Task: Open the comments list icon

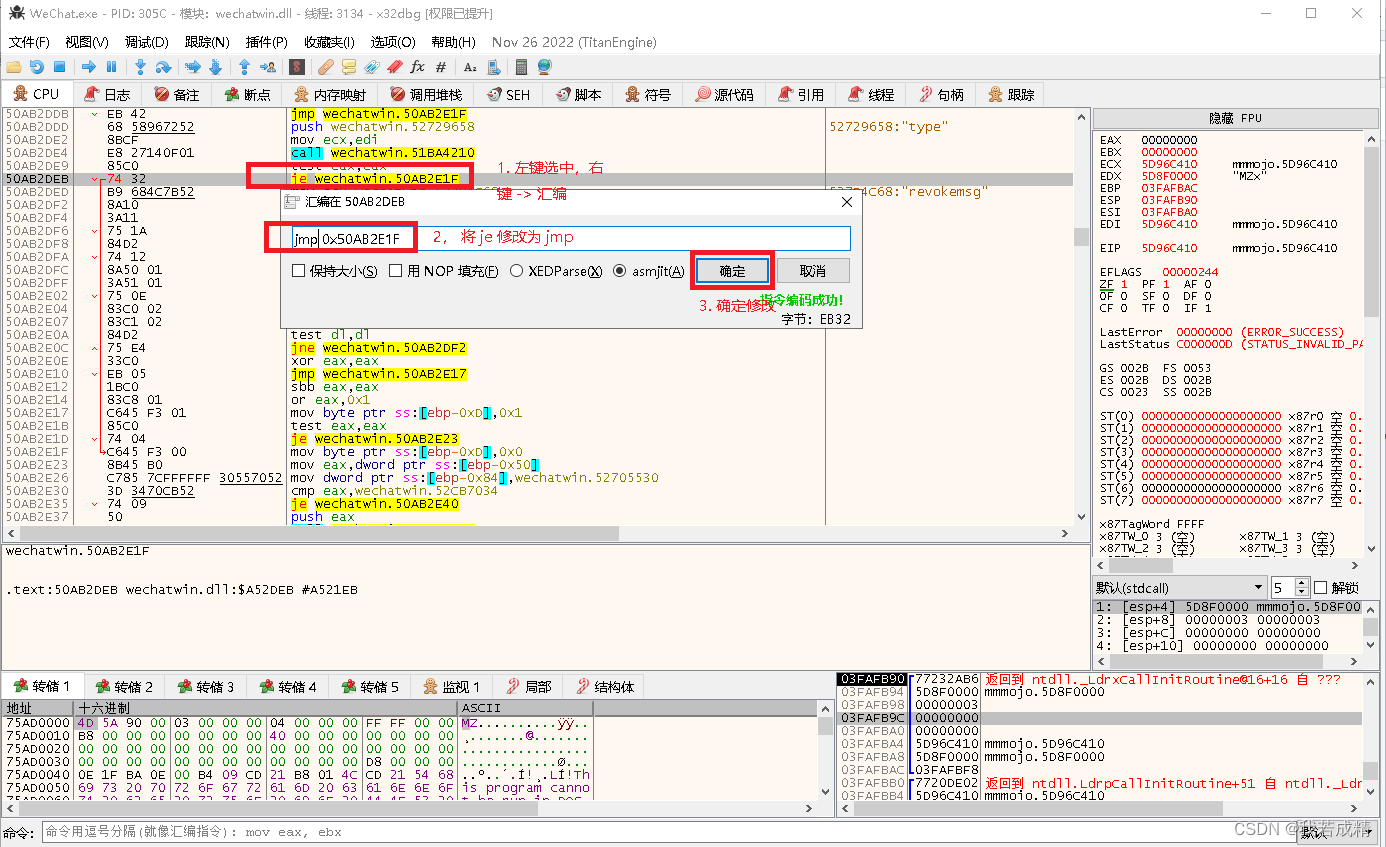Action: [x=349, y=67]
